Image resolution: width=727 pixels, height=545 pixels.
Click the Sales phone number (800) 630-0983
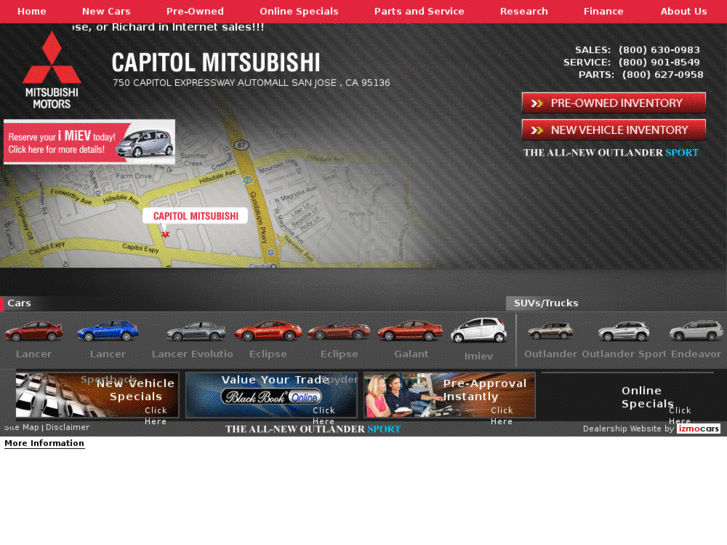pyautogui.click(x=659, y=50)
